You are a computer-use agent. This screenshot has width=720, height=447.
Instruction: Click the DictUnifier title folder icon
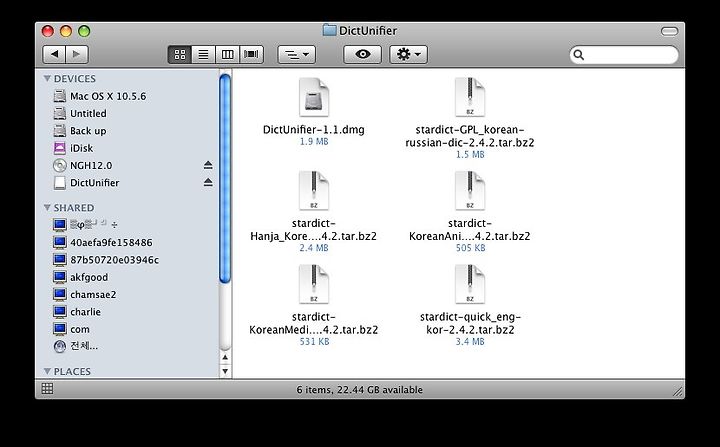click(x=329, y=30)
